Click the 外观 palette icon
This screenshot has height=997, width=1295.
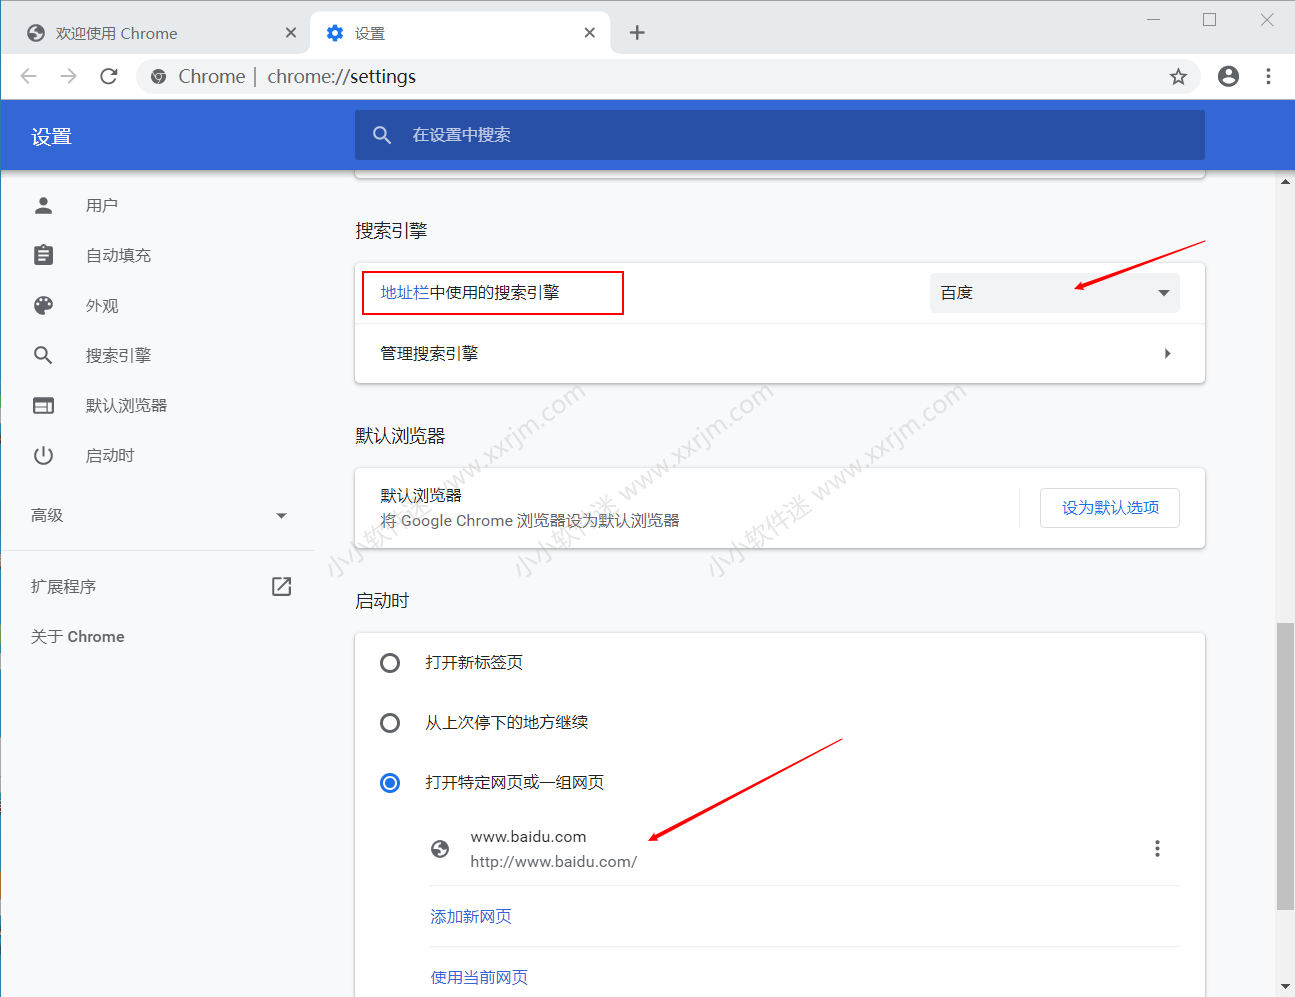pyautogui.click(x=43, y=305)
